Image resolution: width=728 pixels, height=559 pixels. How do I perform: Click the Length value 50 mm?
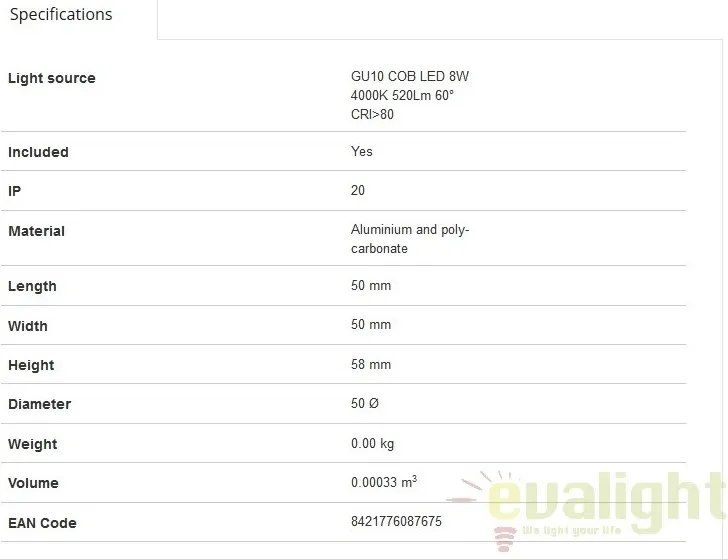370,285
